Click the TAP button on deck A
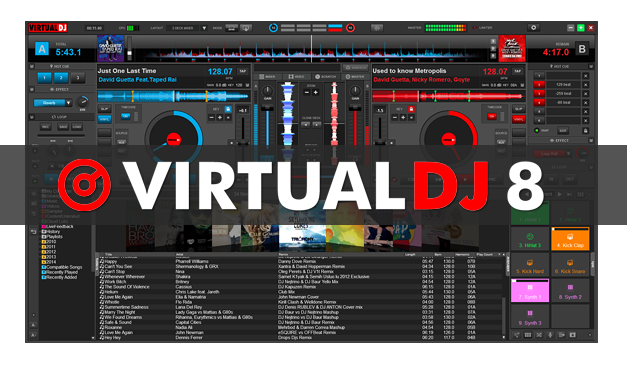This screenshot has height=367, width=627. point(243,71)
